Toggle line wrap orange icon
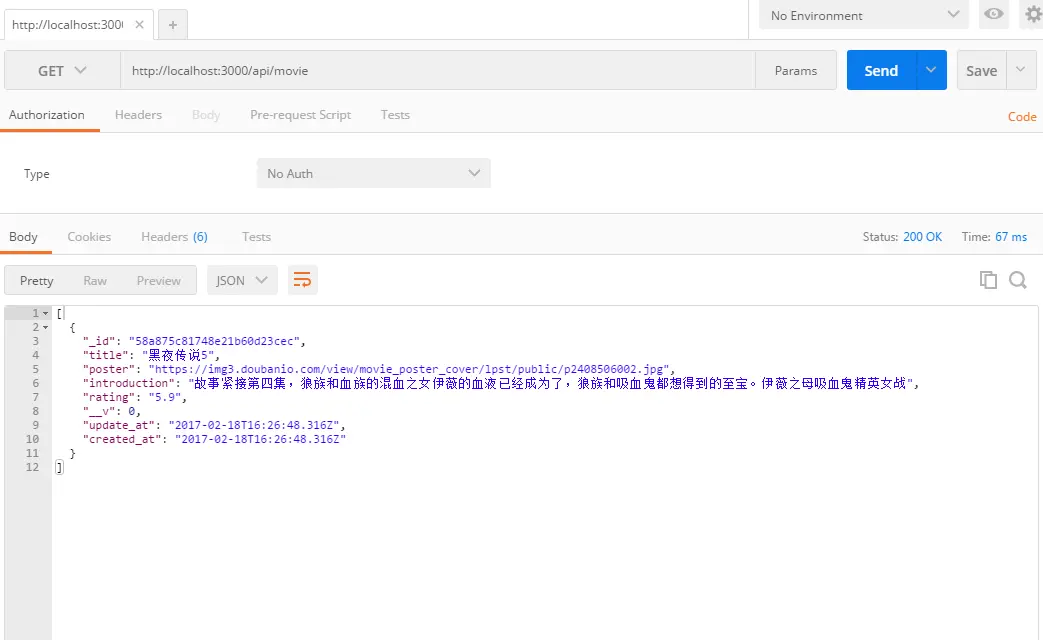1043x640 pixels. click(302, 280)
